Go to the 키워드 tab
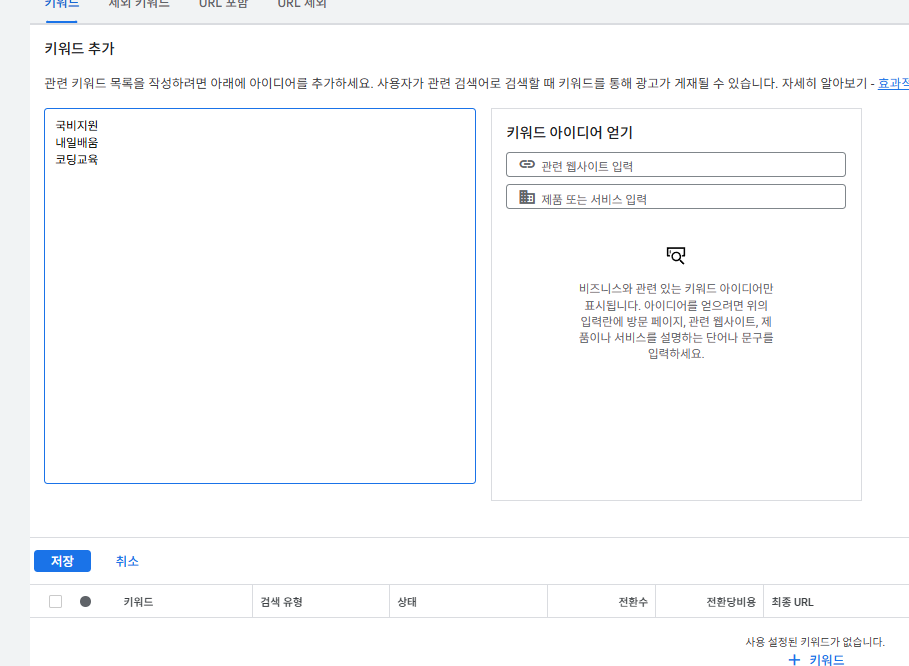909x666 pixels. coord(62,5)
